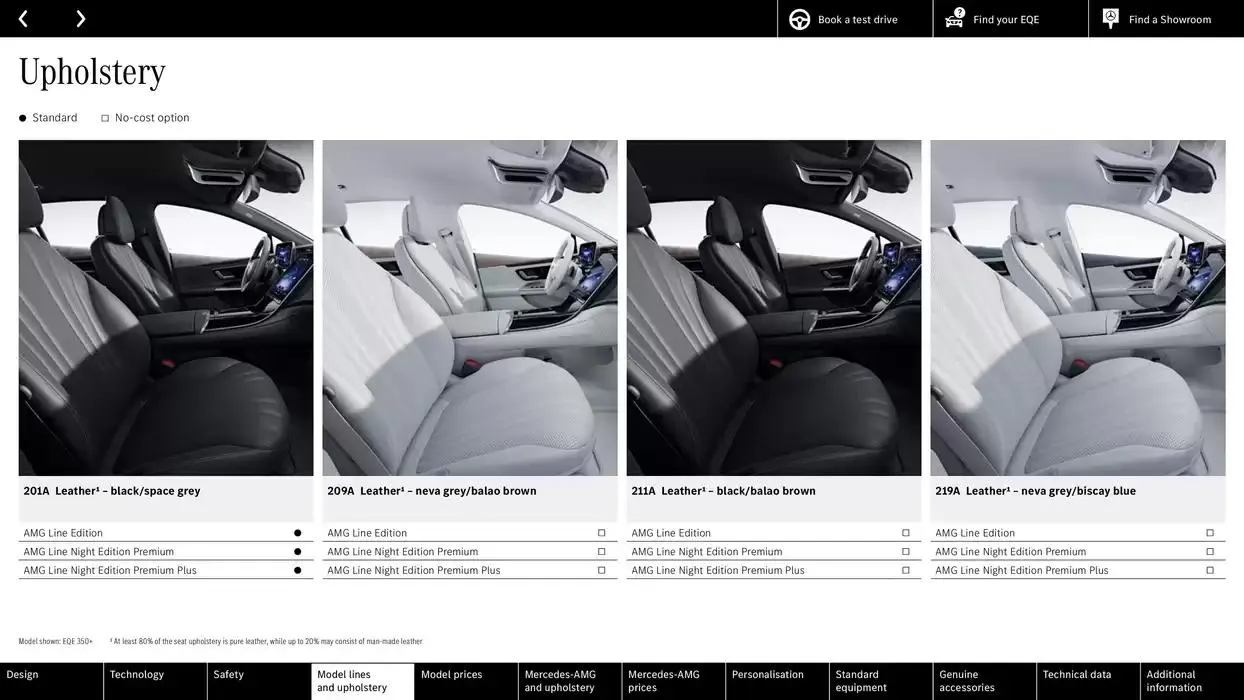Tick 211A AMG Line Night Edition Premium box
Viewport: 1244px width, 700px height.
(906, 552)
